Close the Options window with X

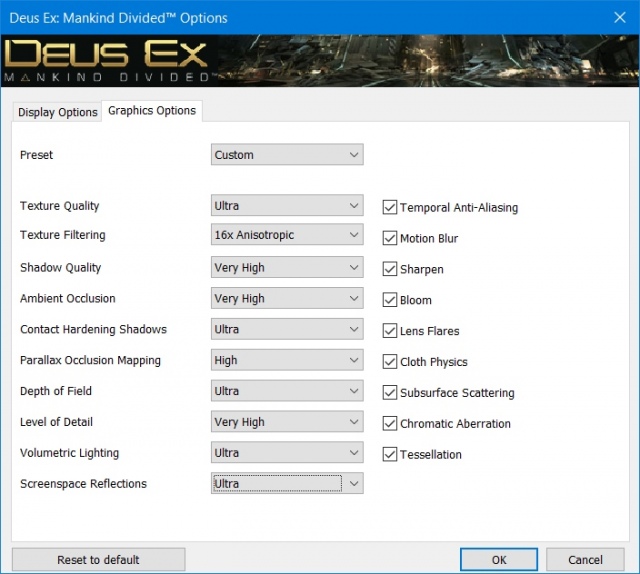620,17
